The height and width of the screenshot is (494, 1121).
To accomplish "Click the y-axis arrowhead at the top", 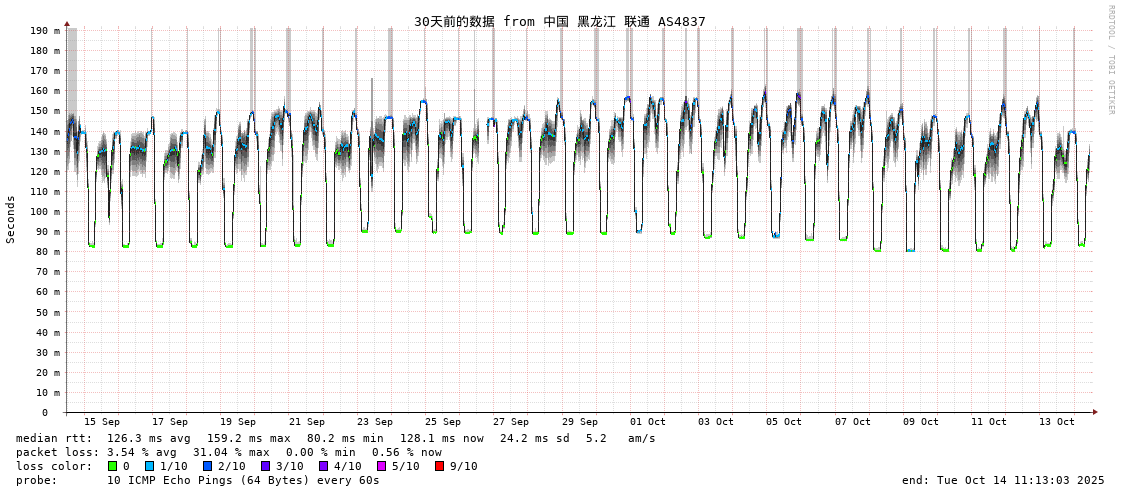I will (67, 23).
